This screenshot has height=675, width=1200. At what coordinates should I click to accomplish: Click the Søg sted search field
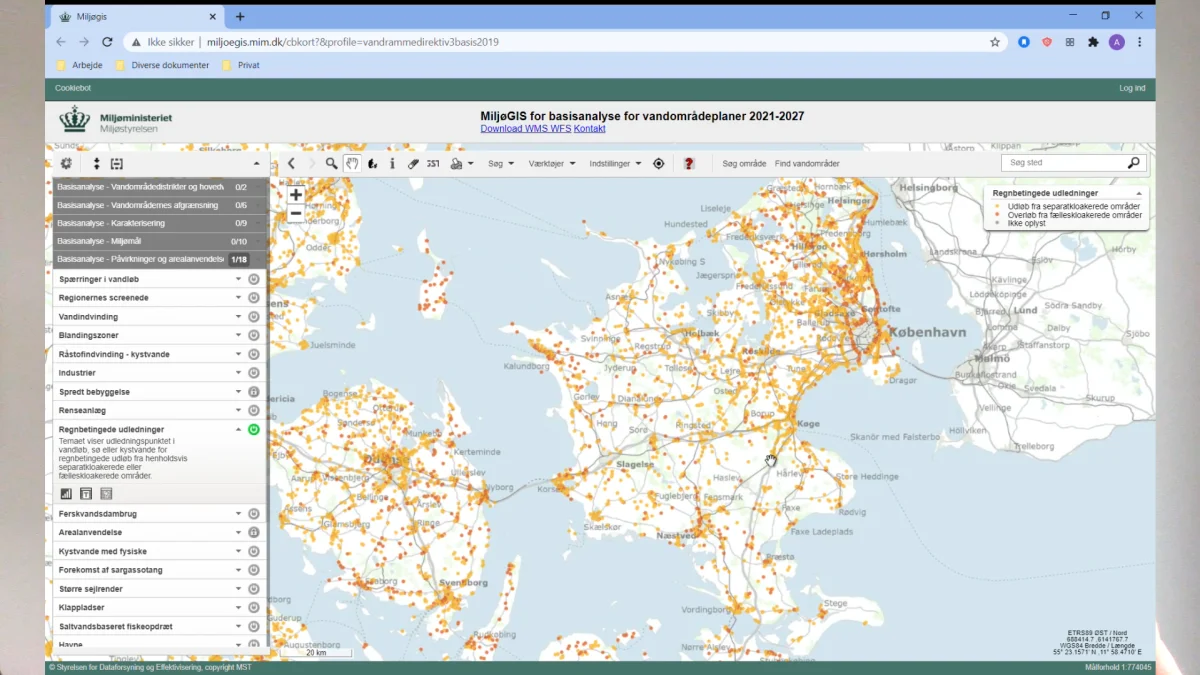[1064, 163]
